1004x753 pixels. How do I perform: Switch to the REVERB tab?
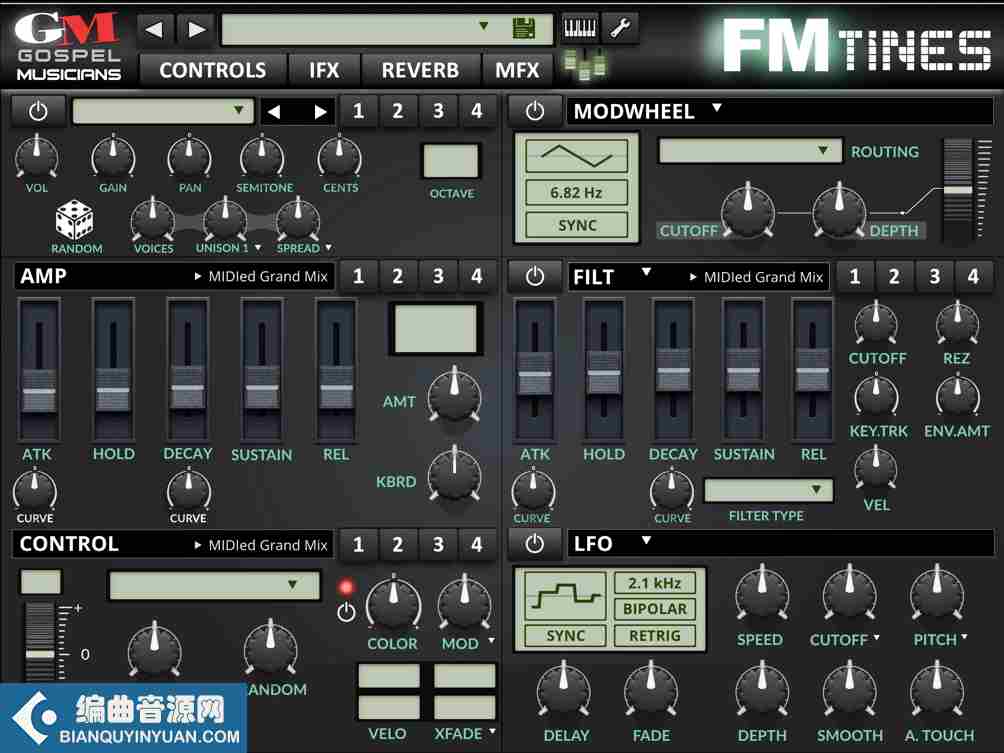pyautogui.click(x=420, y=69)
